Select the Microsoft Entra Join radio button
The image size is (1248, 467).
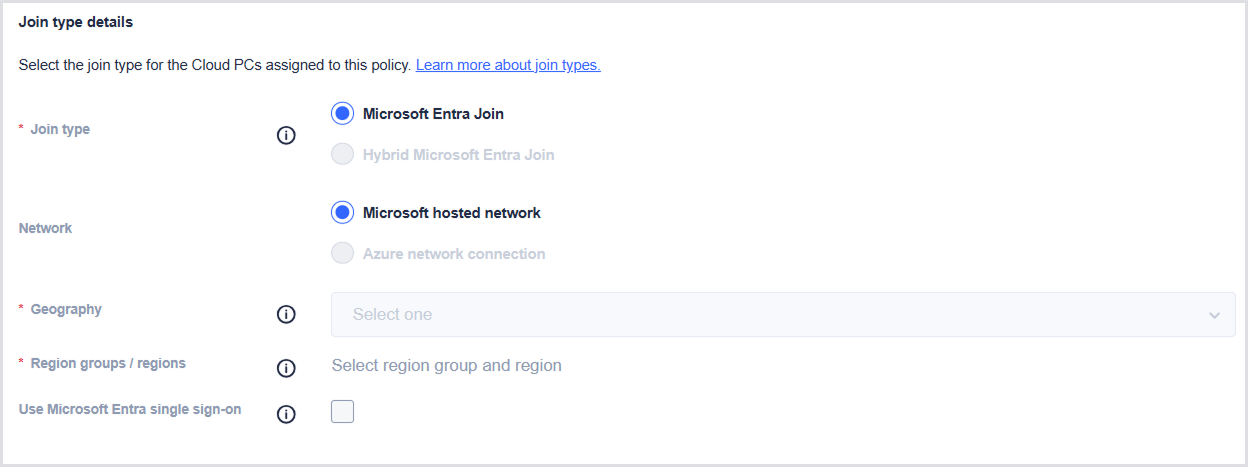coord(343,114)
